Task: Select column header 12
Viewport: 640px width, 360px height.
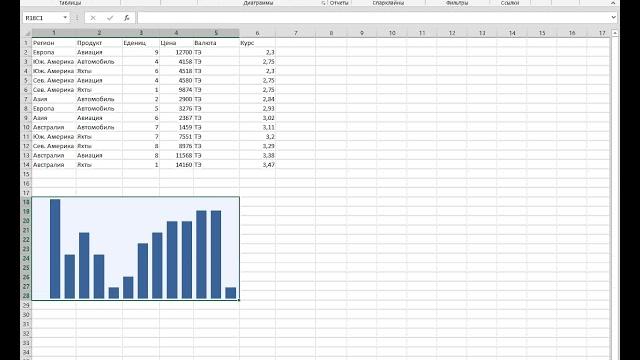Action: click(x=452, y=33)
